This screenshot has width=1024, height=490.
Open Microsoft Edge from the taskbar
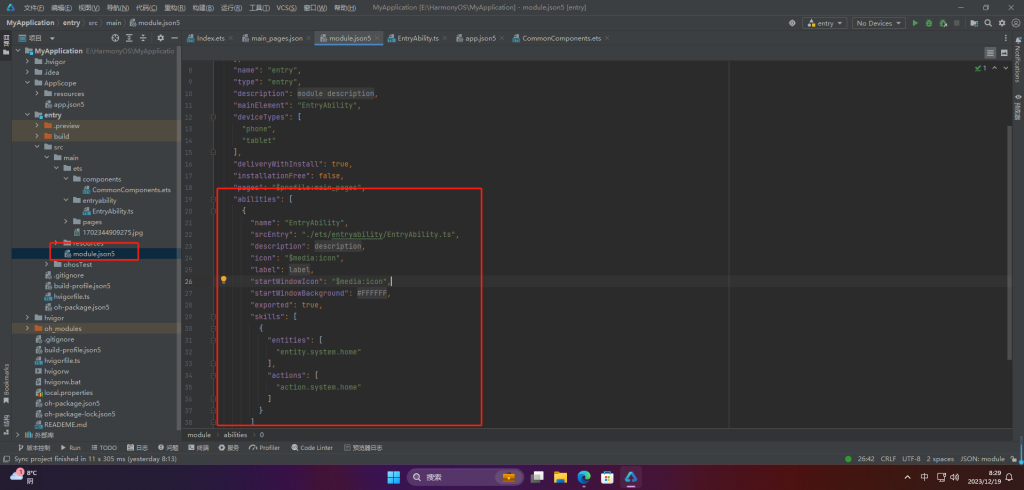coord(583,477)
